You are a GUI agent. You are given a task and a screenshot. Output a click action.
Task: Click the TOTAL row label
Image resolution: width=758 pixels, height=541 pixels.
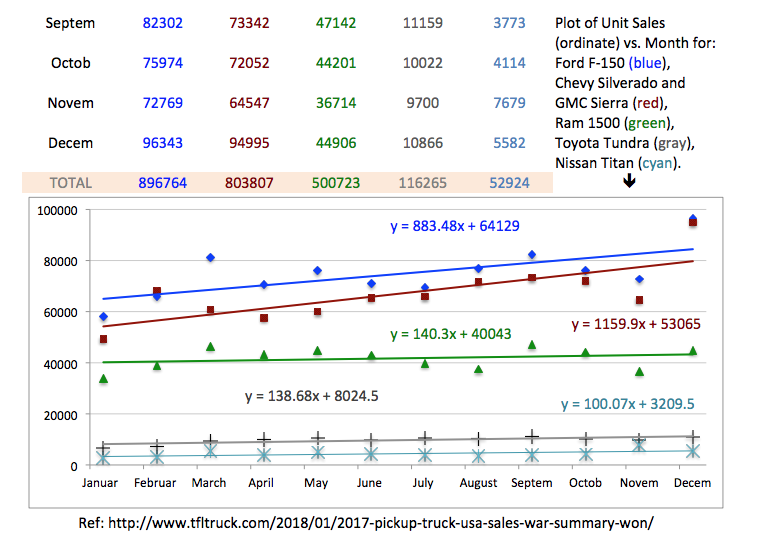tap(71, 183)
